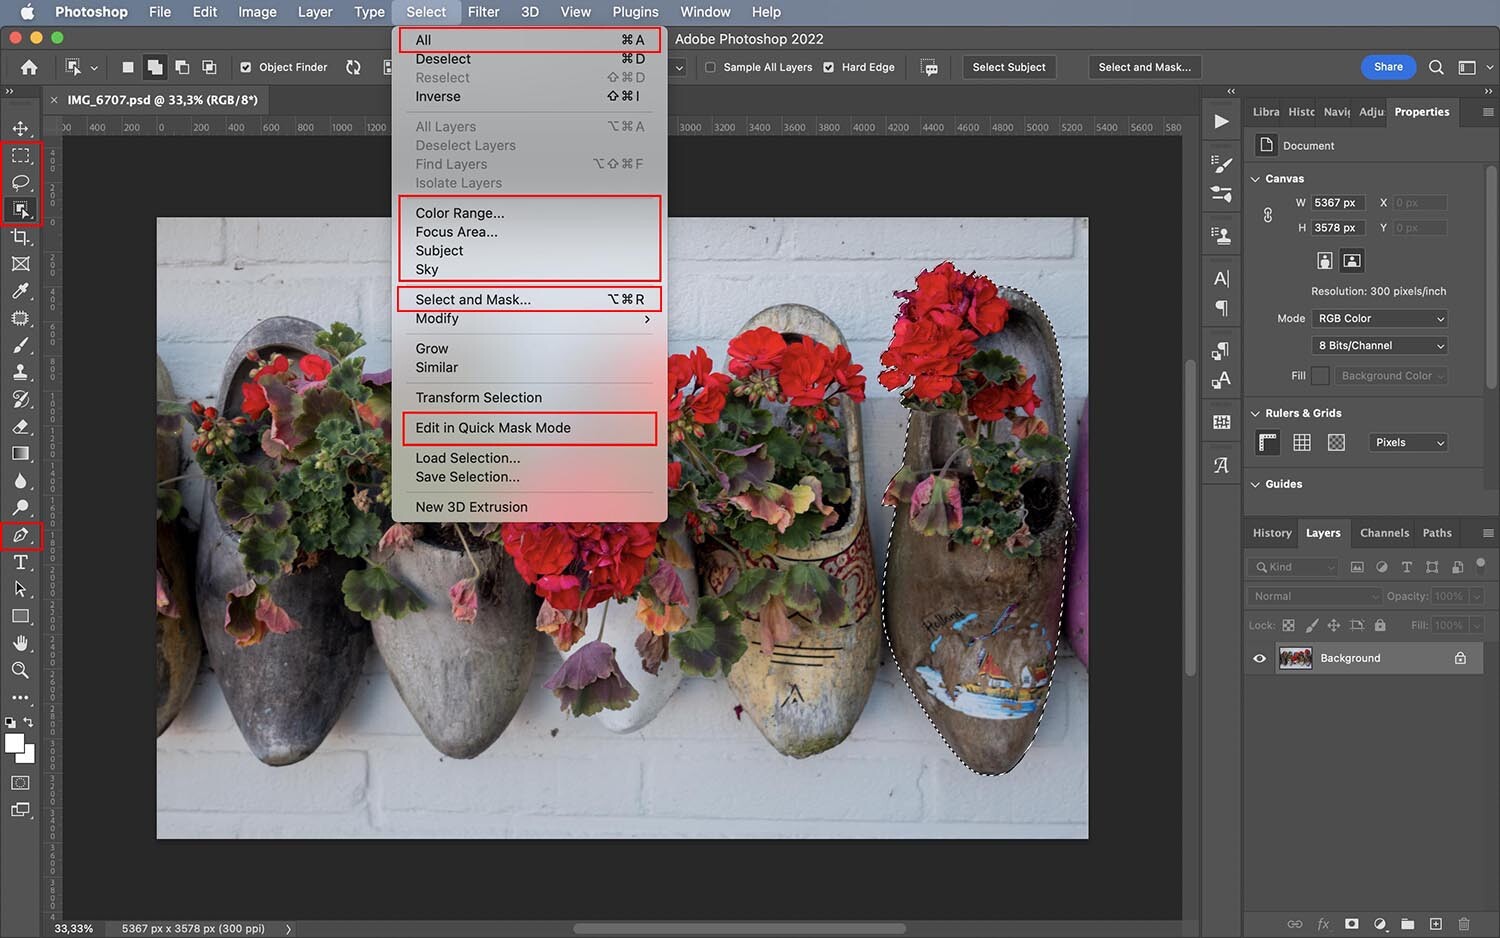1500x938 pixels.
Task: Click the canvas Fill color swatch
Action: (x=1320, y=376)
